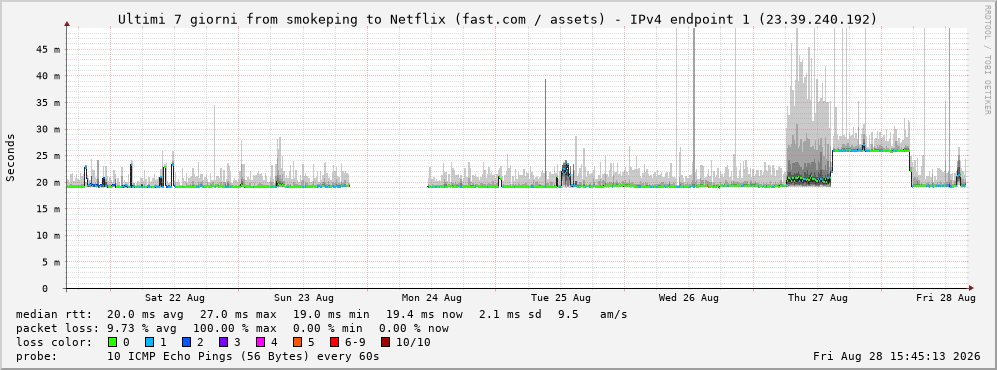Click the dark red 10/10 loss swatch
The image size is (997, 370).
point(385,342)
